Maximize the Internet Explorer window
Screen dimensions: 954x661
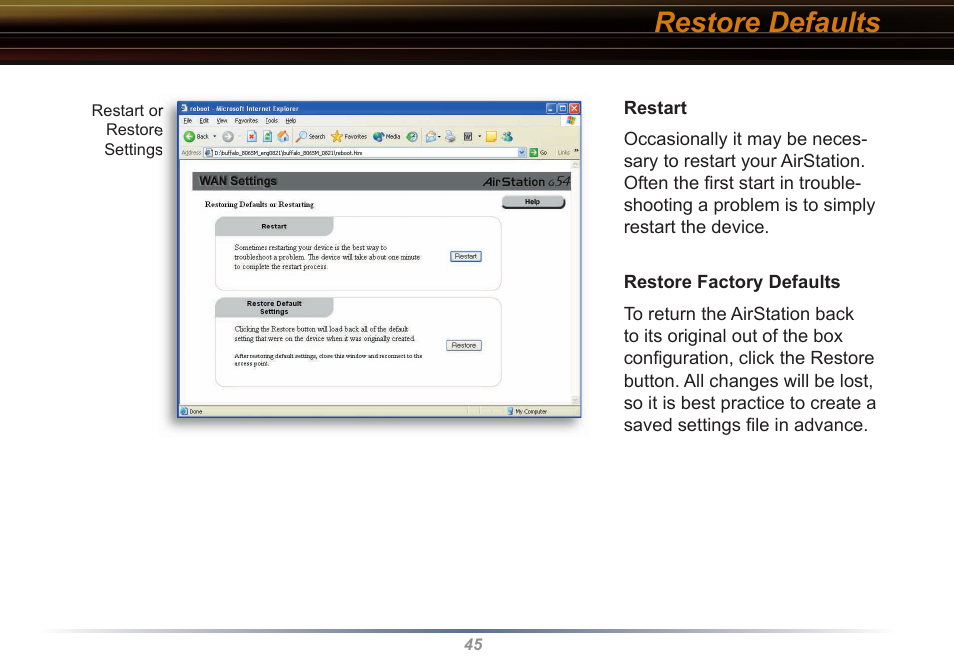(562, 108)
